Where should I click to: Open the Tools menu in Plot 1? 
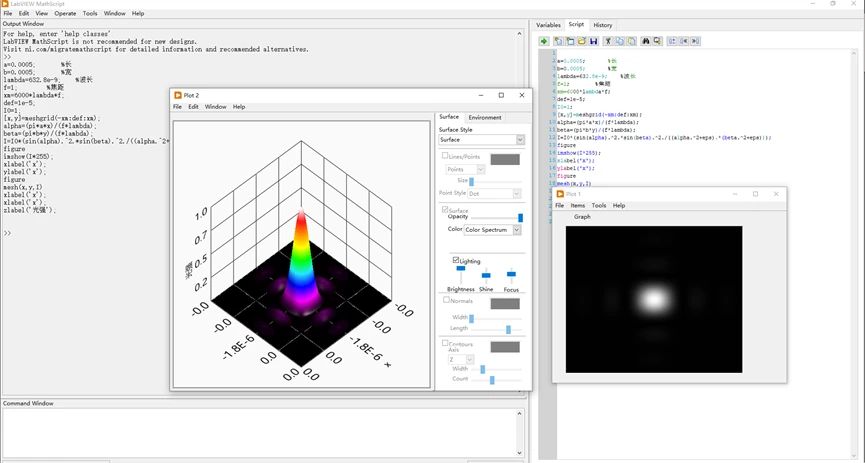pos(599,205)
